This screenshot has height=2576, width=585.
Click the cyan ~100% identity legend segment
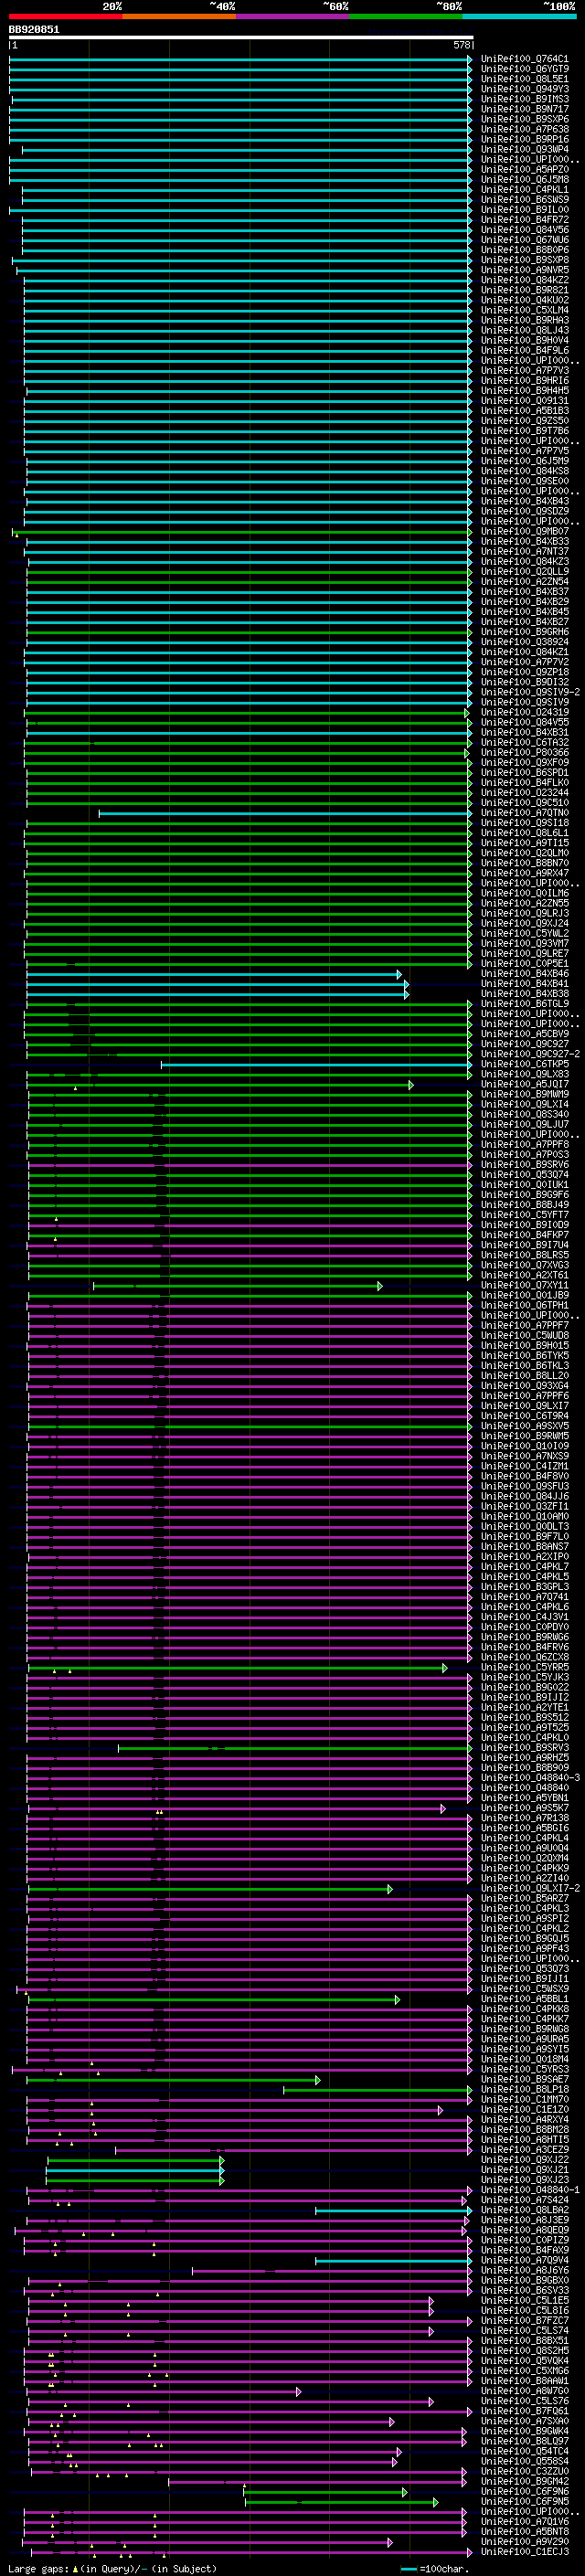coord(520,16)
